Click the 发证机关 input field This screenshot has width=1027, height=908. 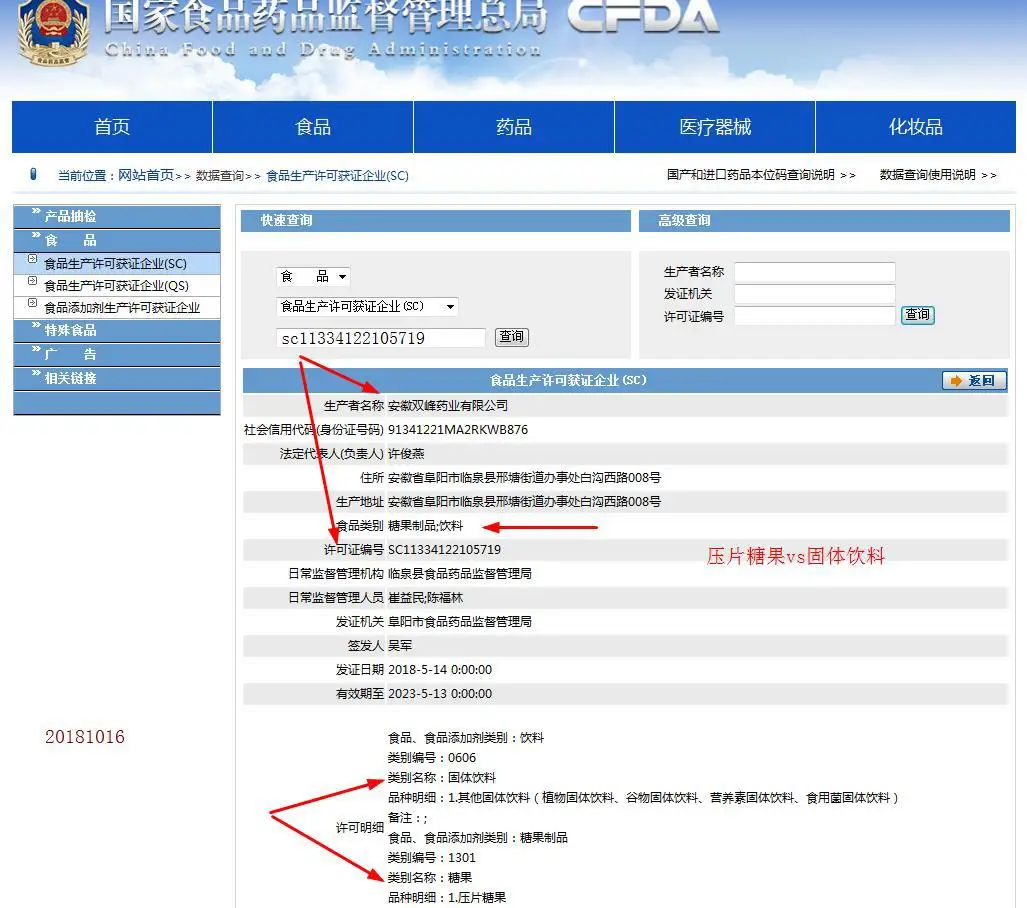[x=815, y=294]
